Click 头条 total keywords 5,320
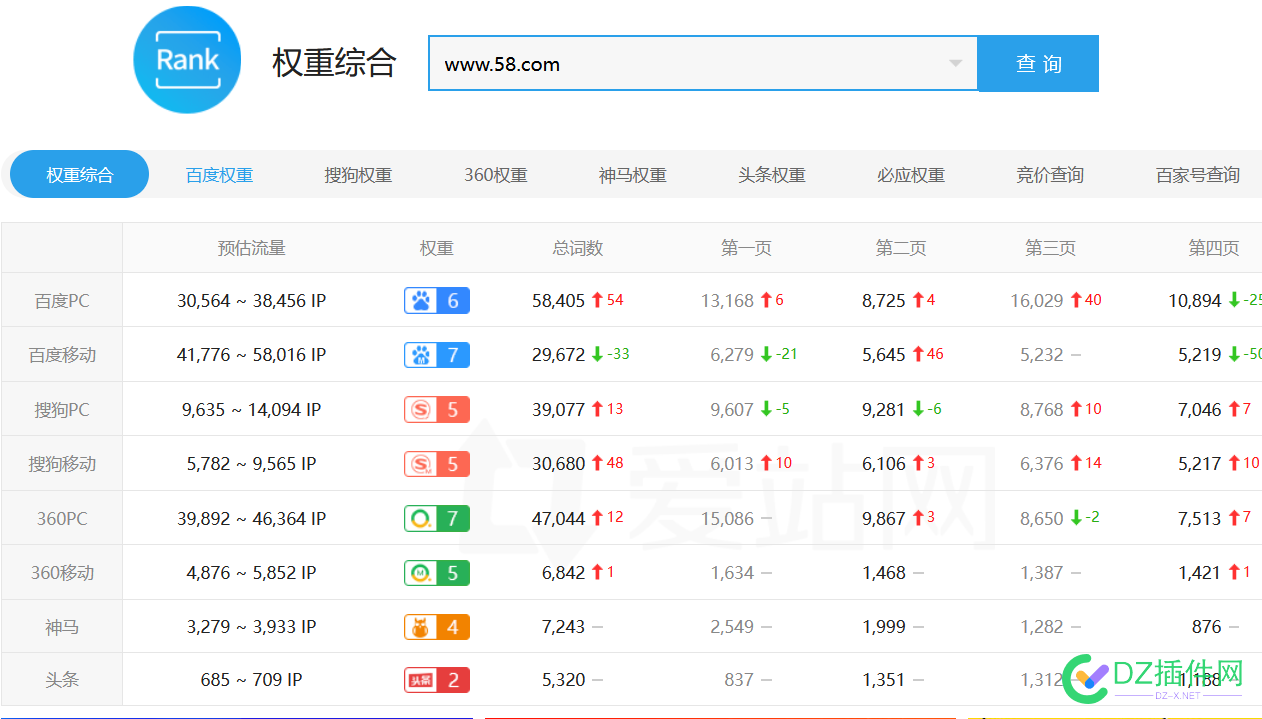Image resolution: width=1262 pixels, height=719 pixels. (564, 680)
